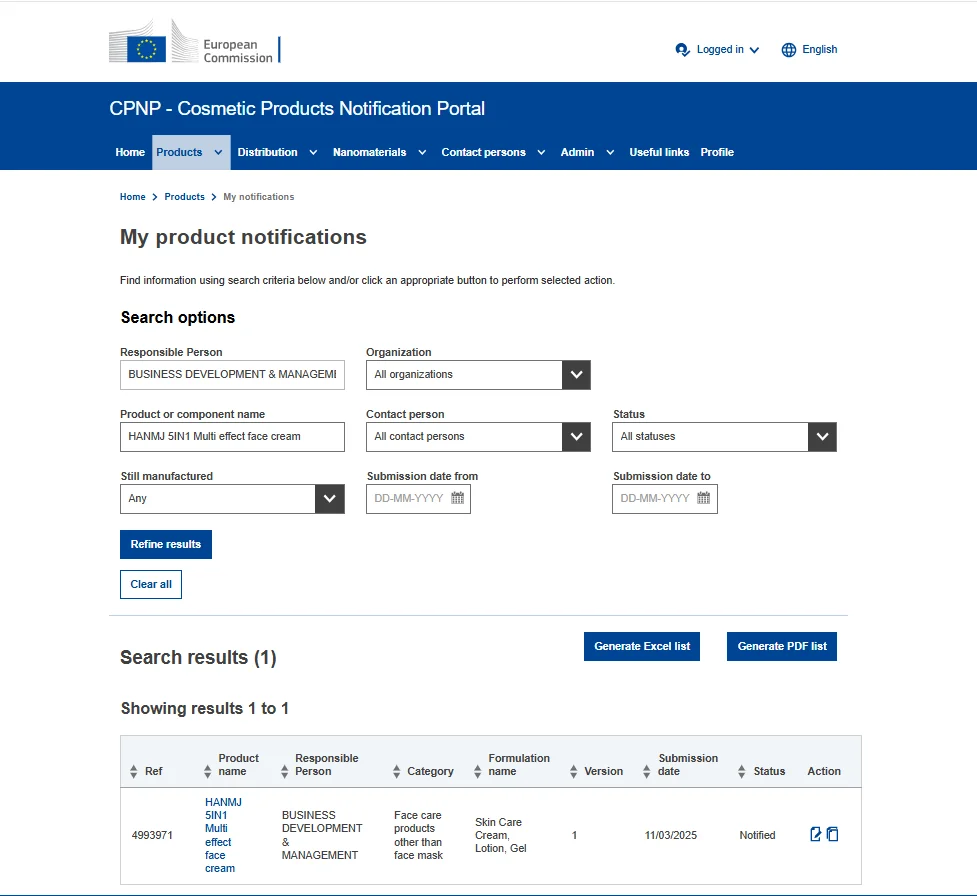The width and height of the screenshot is (977, 896).
Task: Sort results by Submission date arrows
Action: pos(648,772)
